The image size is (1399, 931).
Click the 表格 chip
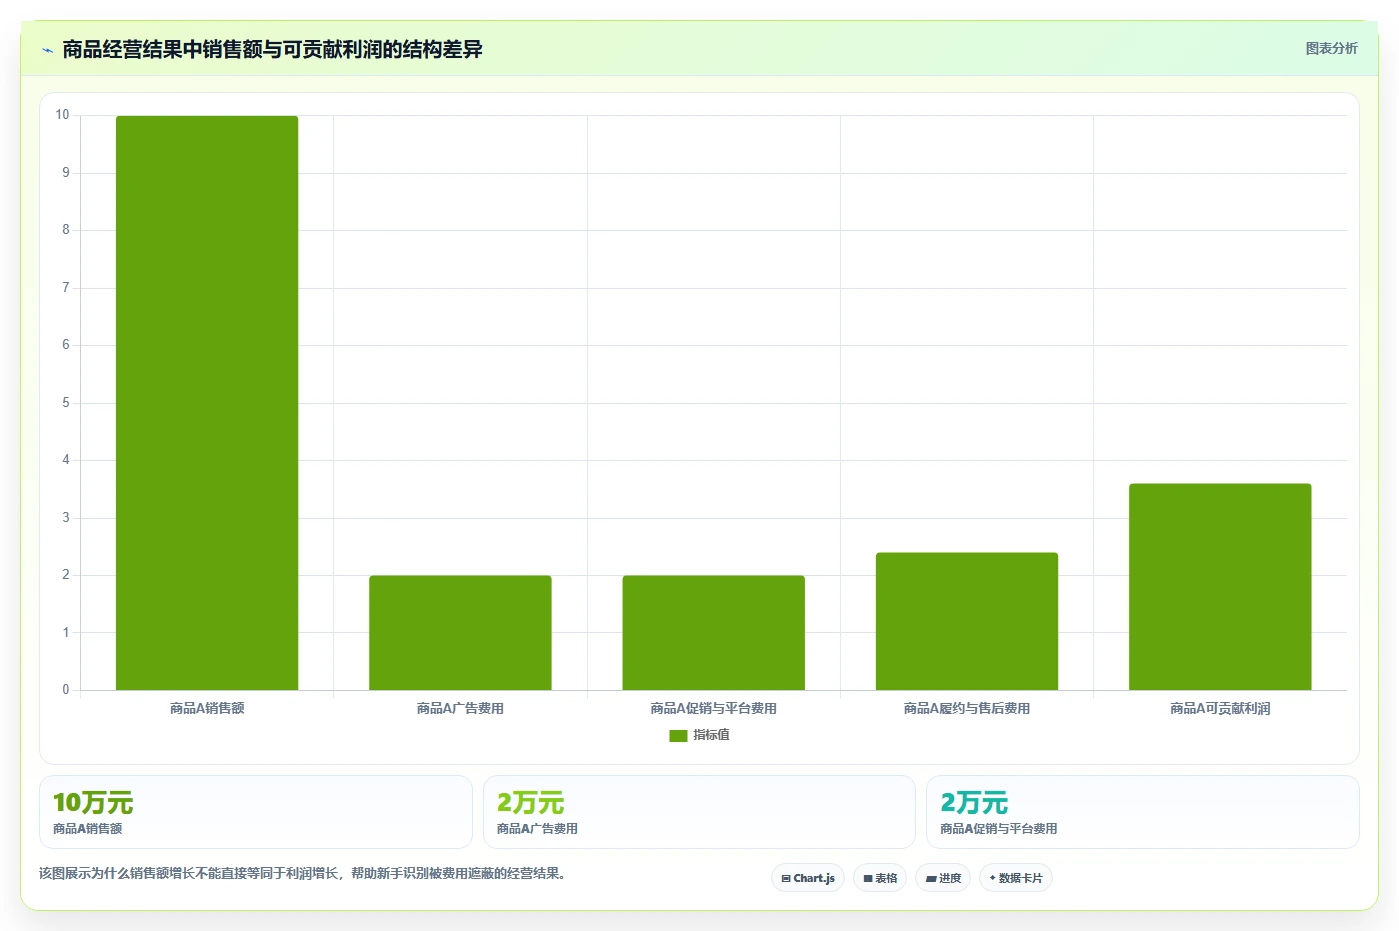880,878
